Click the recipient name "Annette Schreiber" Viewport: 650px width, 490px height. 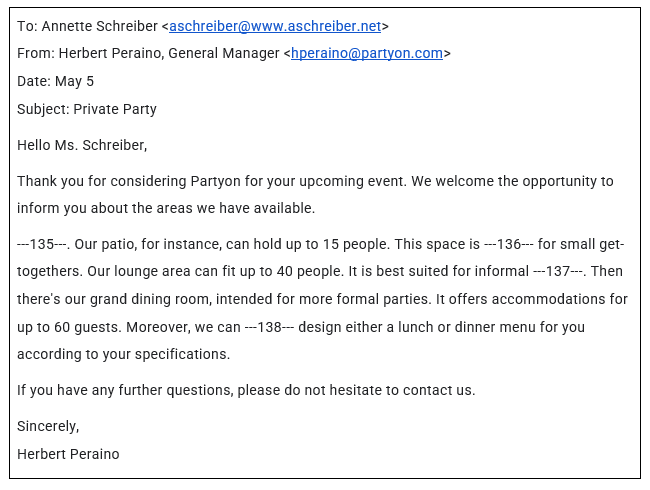[x=99, y=26]
